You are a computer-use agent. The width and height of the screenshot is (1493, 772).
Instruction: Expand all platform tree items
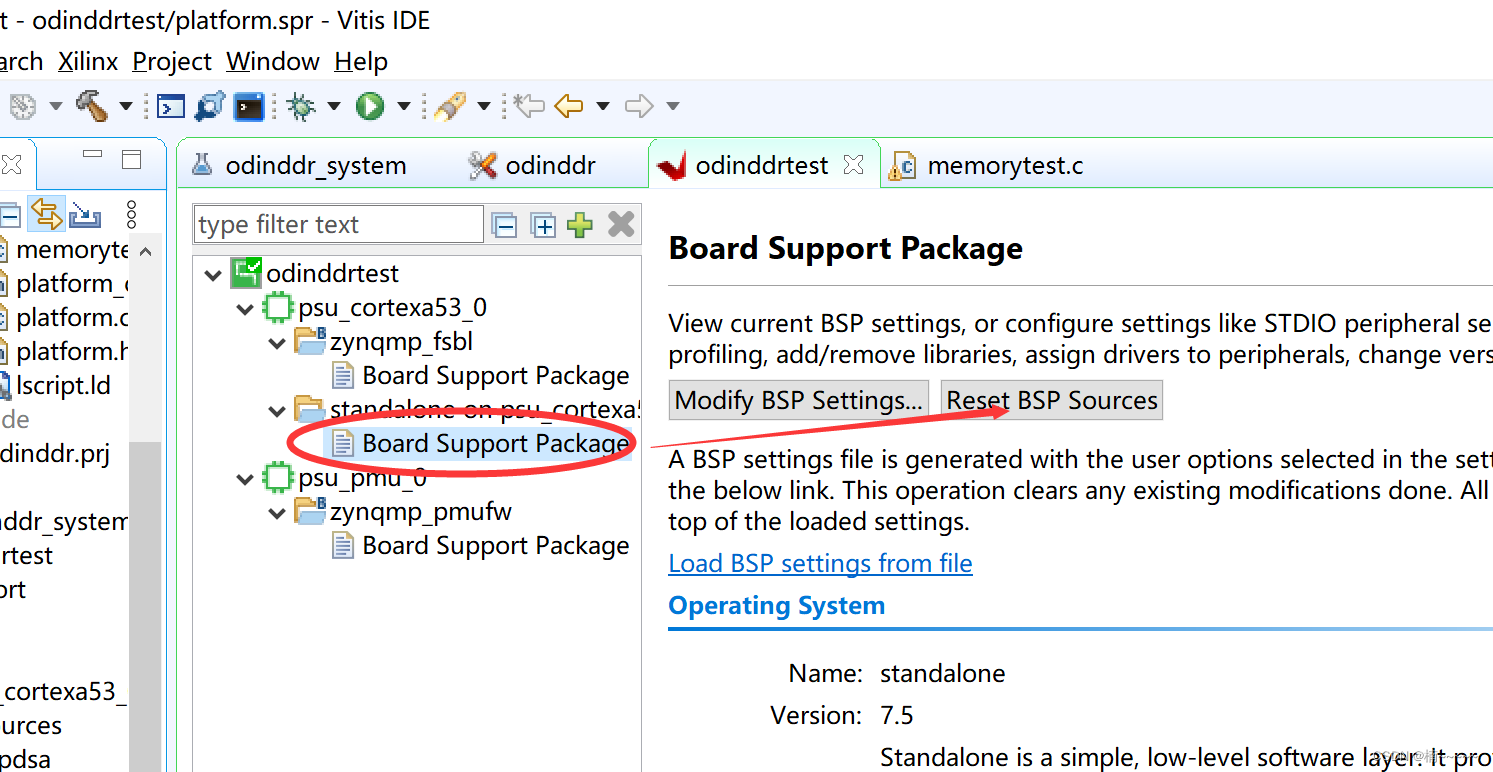point(543,225)
